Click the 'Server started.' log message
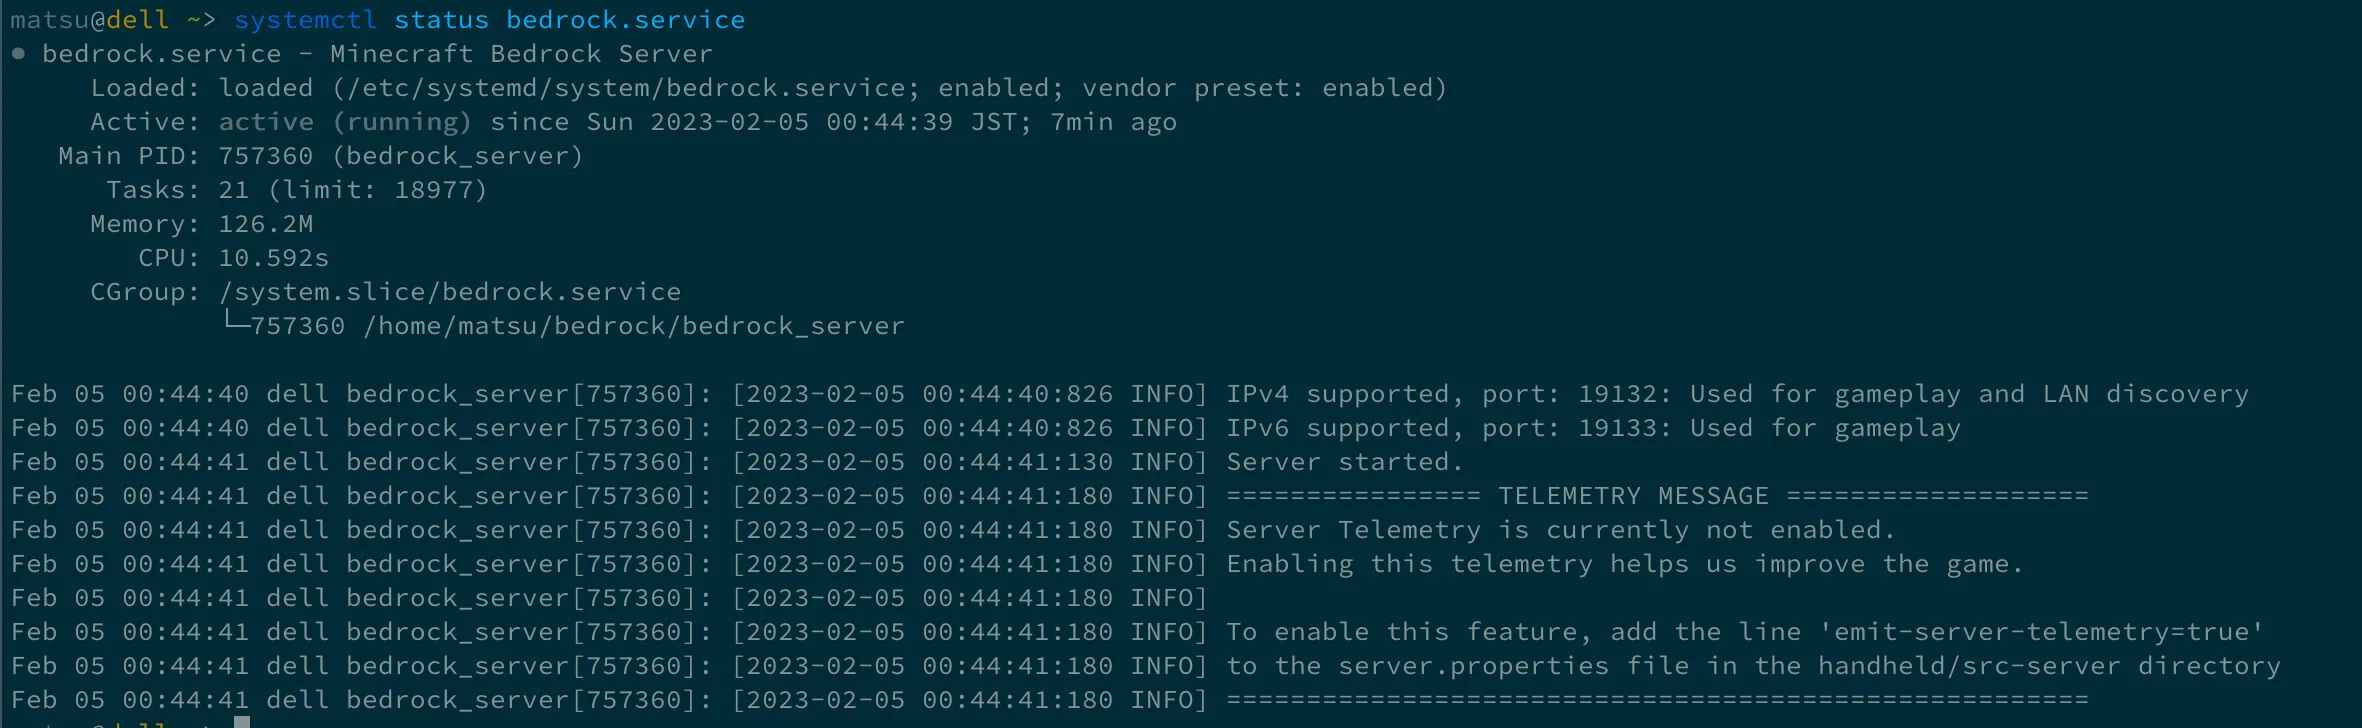This screenshot has width=2362, height=728. (x=1345, y=462)
